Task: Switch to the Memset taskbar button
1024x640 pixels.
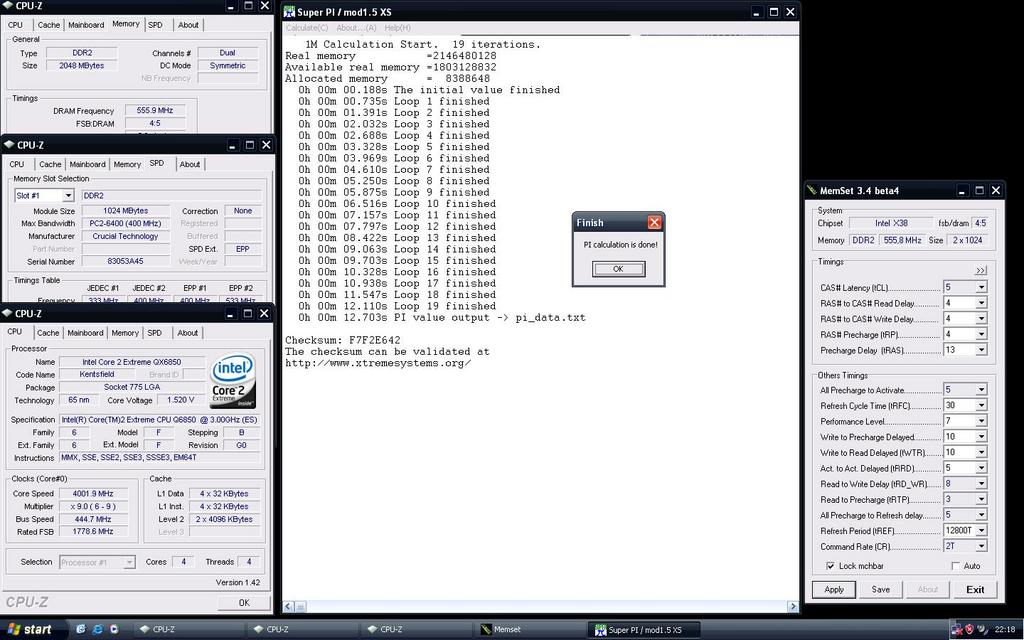Action: (531, 630)
